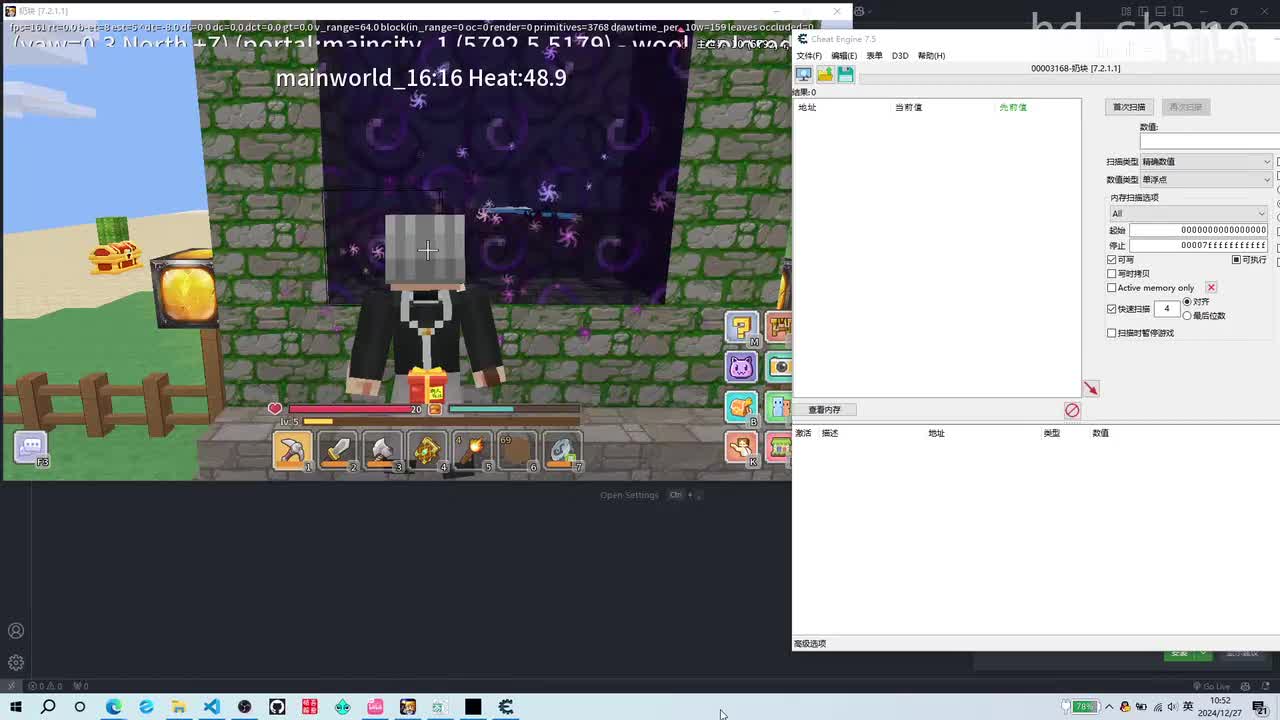The width and height of the screenshot is (1280, 720).
Task: Open GitHub Desktop from the taskbar
Action: click(277, 707)
